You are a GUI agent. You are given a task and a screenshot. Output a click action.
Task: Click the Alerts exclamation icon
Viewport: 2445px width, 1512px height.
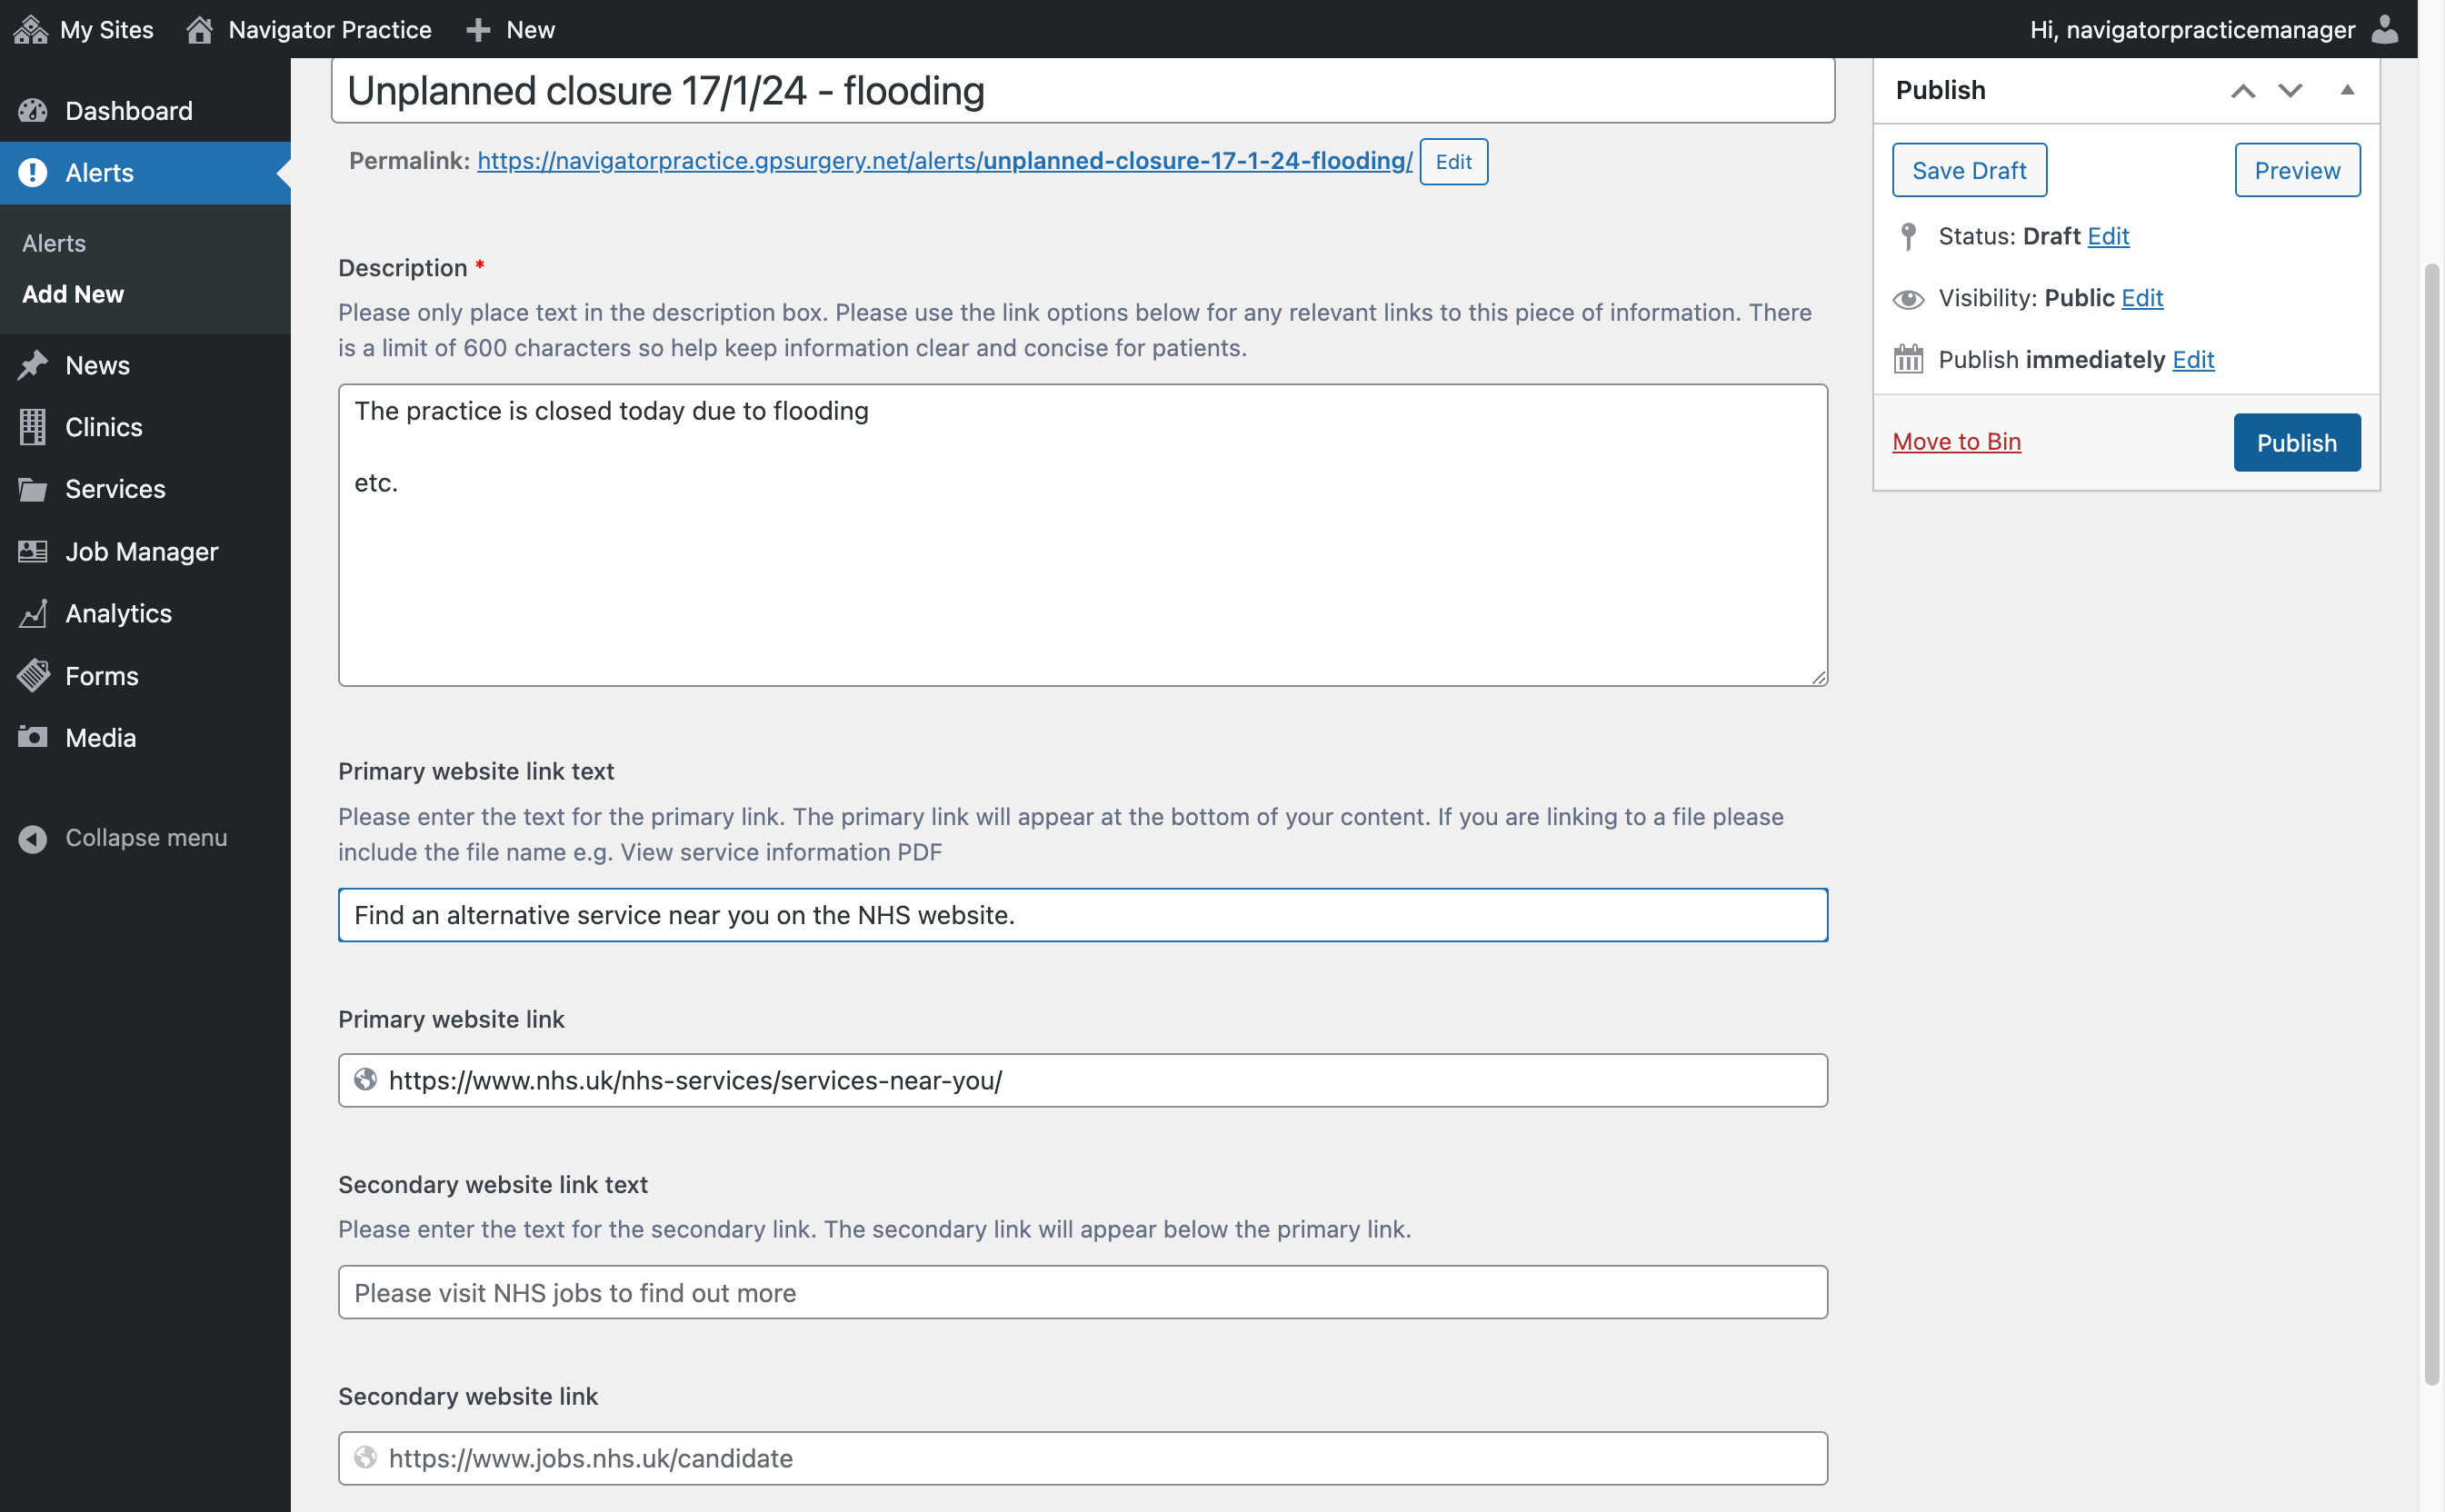pyautogui.click(x=33, y=172)
